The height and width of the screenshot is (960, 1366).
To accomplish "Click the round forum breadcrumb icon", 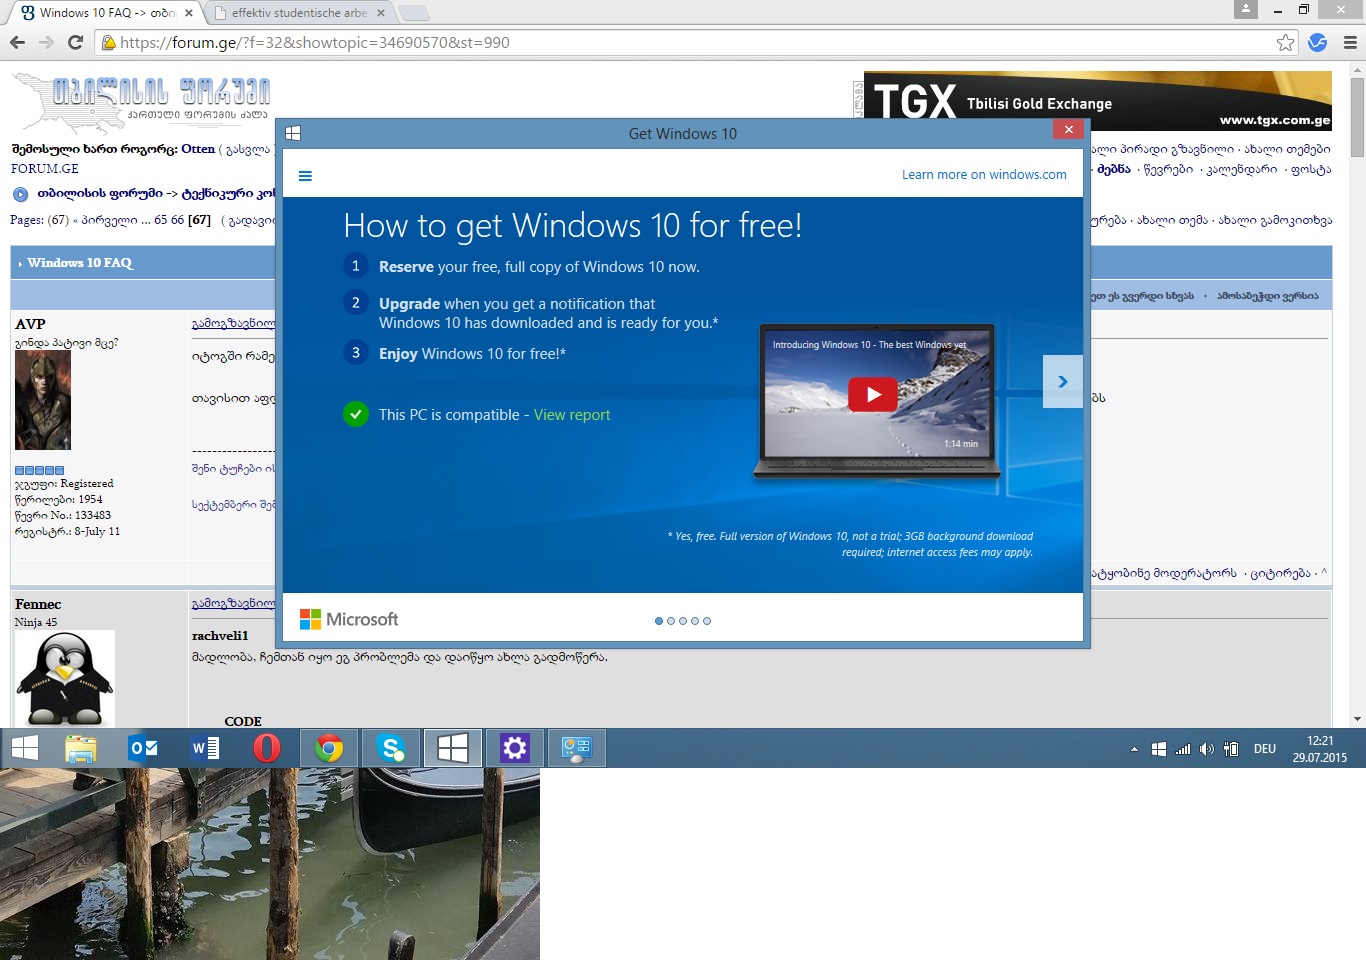I will 20,194.
